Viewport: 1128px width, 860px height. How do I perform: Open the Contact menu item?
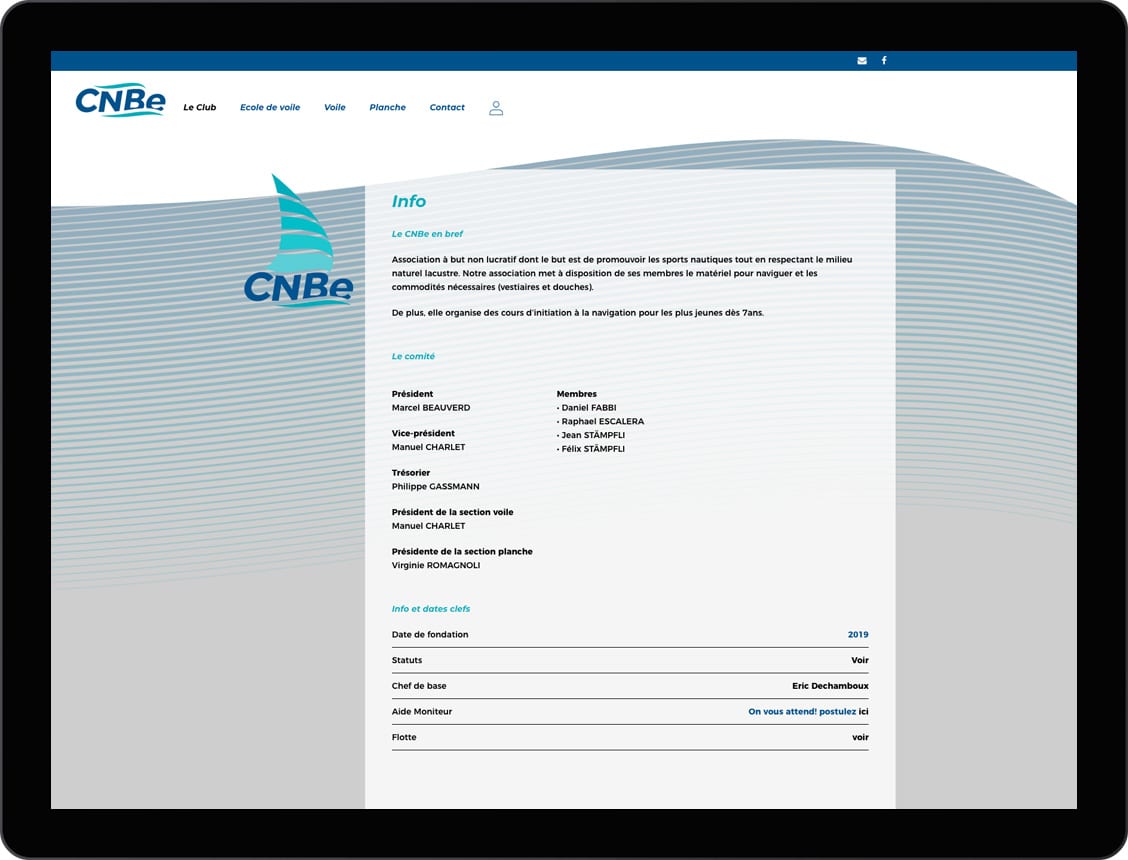coord(447,107)
